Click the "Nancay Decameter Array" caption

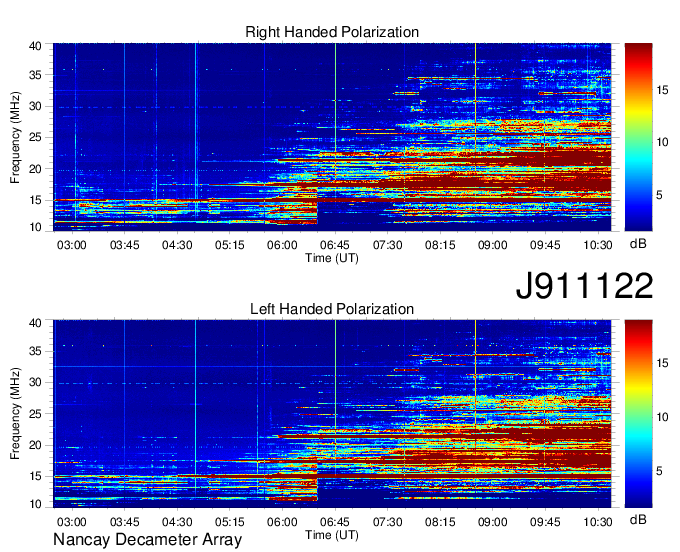[147, 539]
